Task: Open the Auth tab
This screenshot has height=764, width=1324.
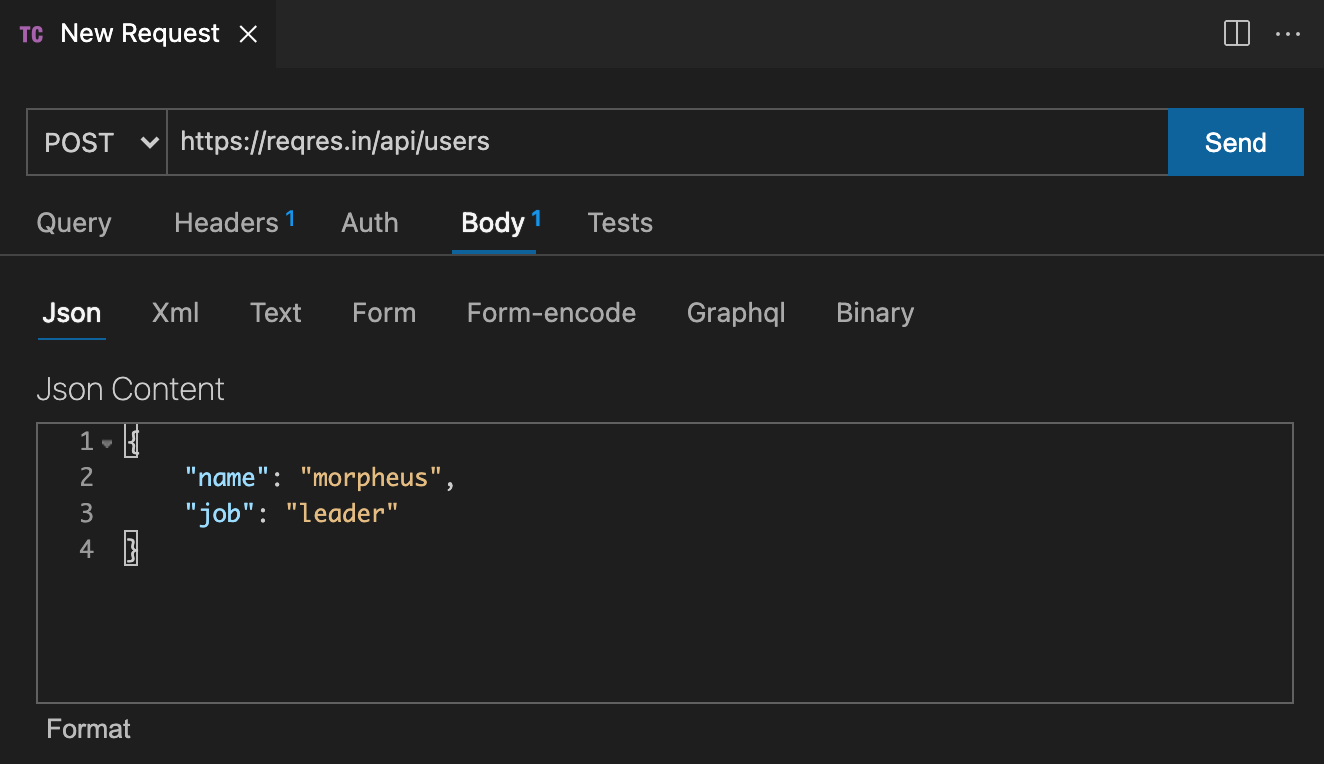Action: tap(370, 223)
